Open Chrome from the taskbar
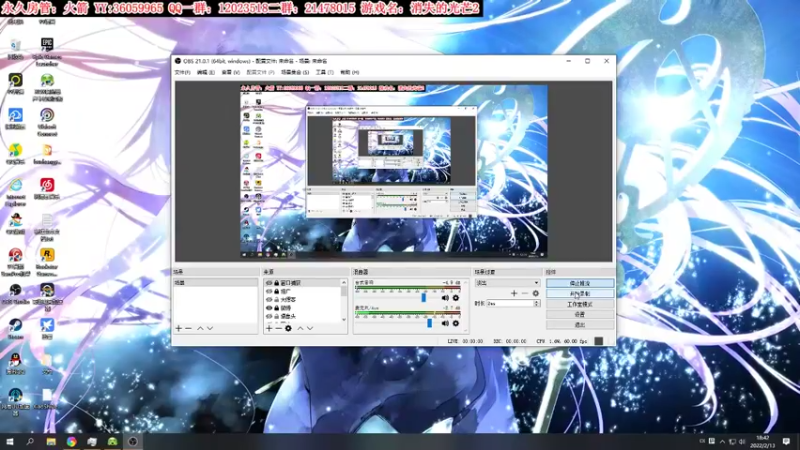This screenshot has width=800, height=450. (x=71, y=441)
